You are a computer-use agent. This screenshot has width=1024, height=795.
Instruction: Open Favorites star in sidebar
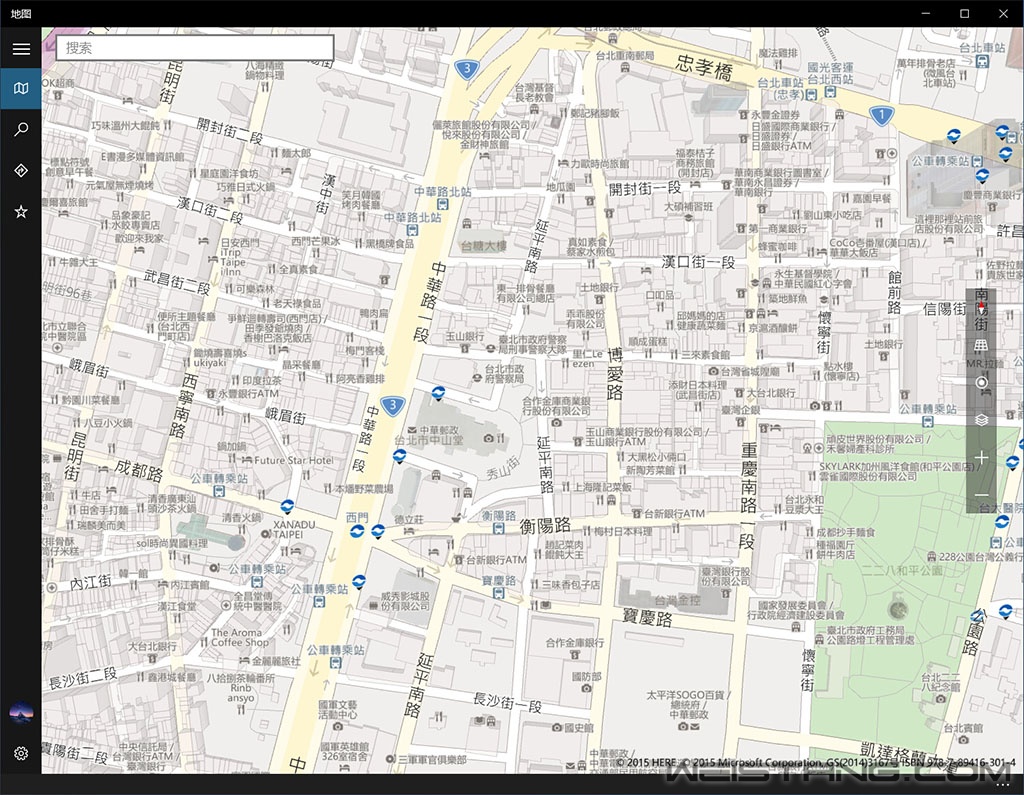pyautogui.click(x=21, y=212)
